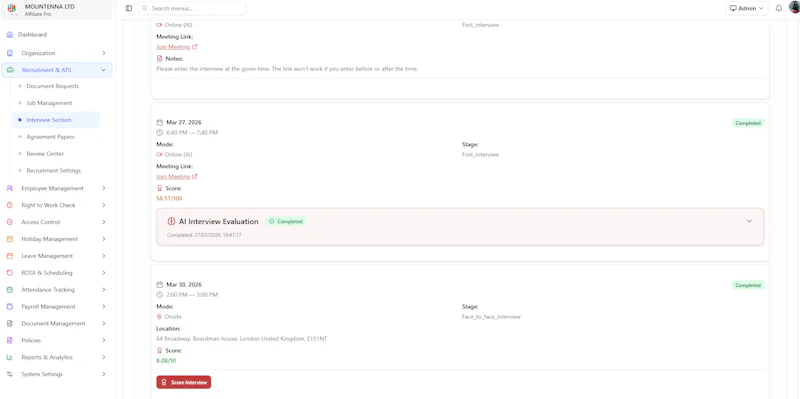Click the Completed badge on Mar 27 interview
800x399 pixels.
[x=748, y=123]
